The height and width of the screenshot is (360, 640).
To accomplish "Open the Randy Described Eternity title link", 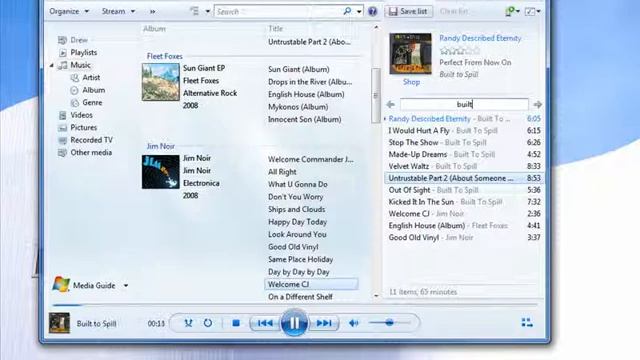I will (480, 38).
